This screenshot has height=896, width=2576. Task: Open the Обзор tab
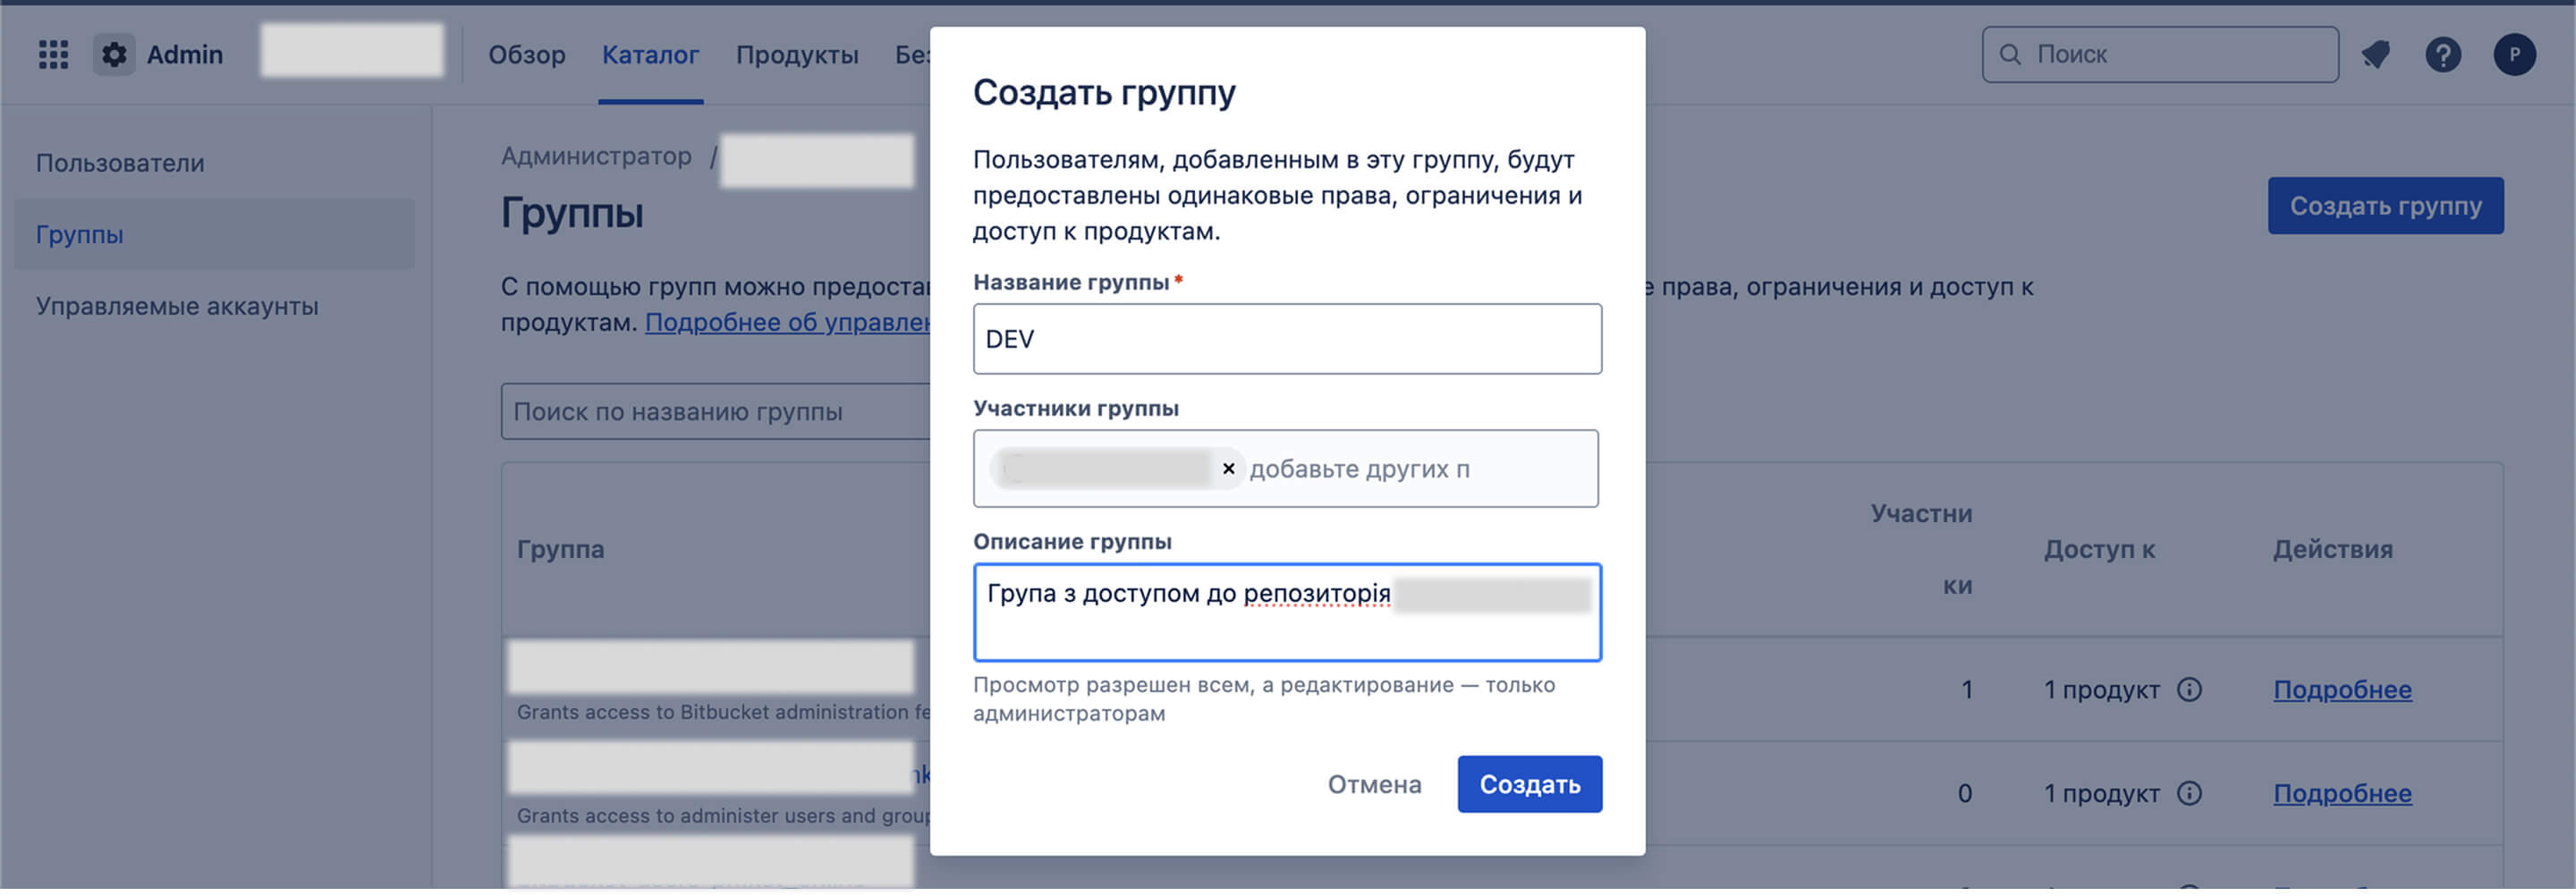(527, 55)
